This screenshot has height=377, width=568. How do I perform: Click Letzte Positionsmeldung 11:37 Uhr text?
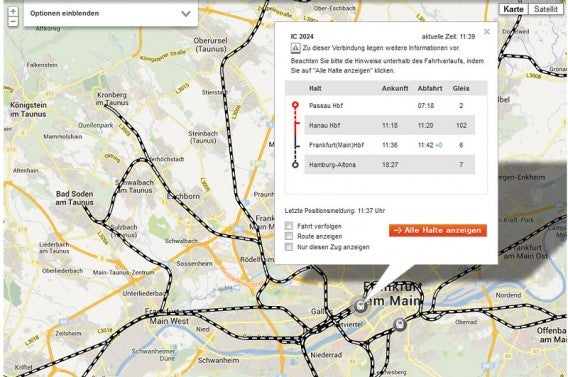coord(335,210)
